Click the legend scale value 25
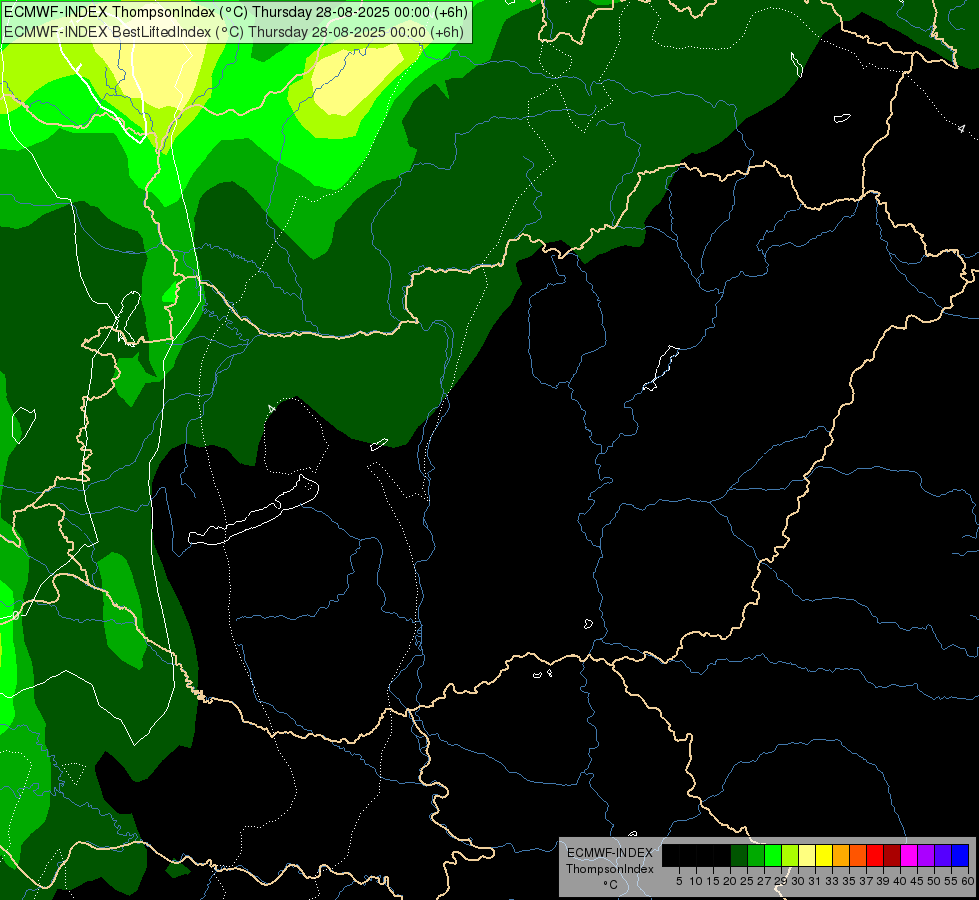Viewport: 979px width, 900px height. [747, 881]
